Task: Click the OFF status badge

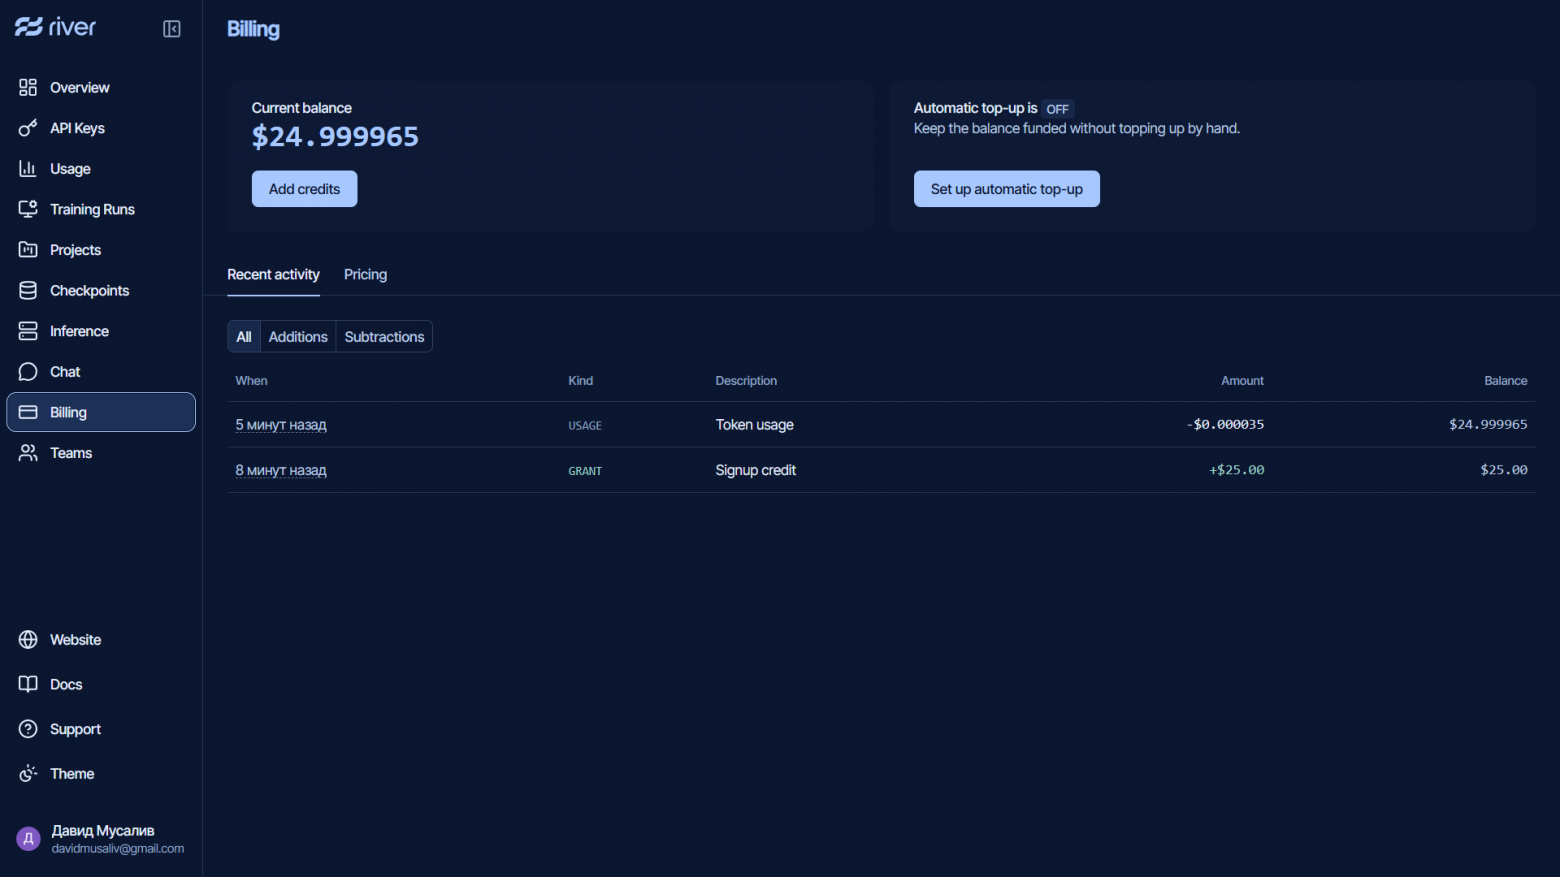Action: [1058, 109]
